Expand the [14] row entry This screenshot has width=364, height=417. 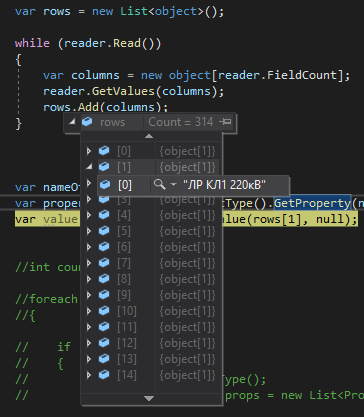(x=89, y=375)
